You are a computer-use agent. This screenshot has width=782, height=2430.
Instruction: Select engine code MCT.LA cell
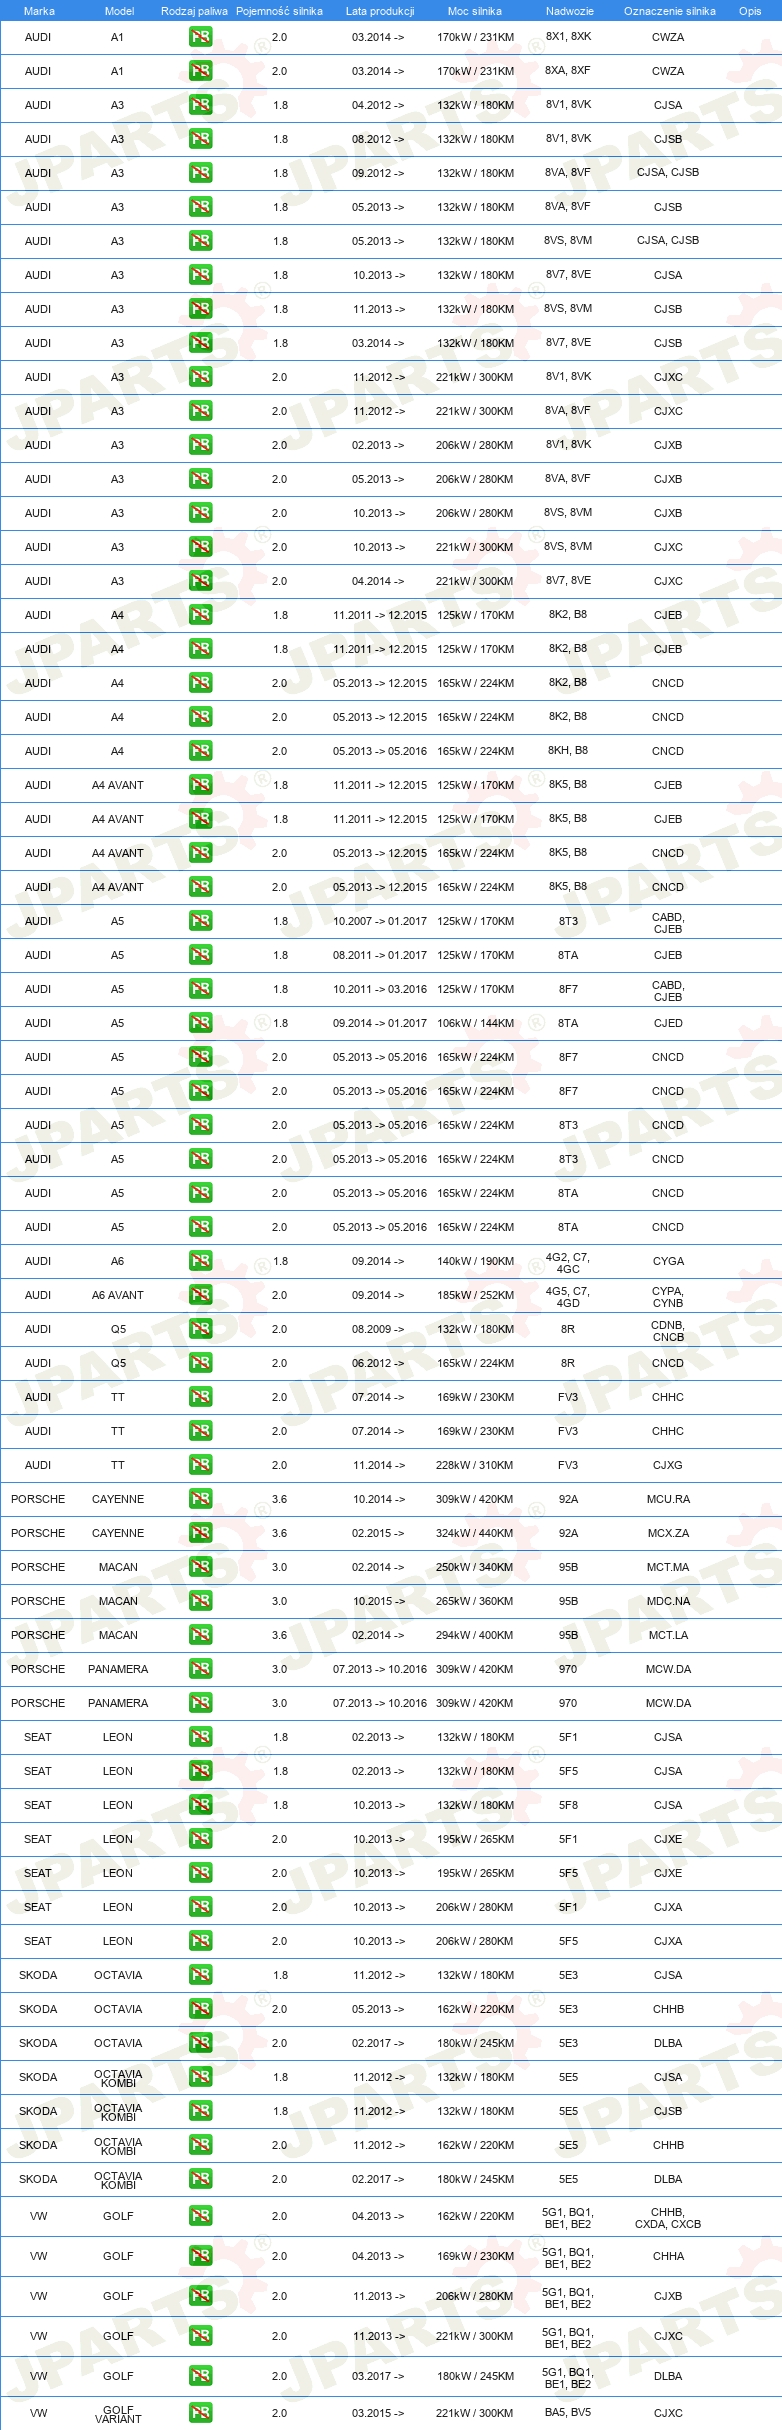click(x=668, y=1635)
